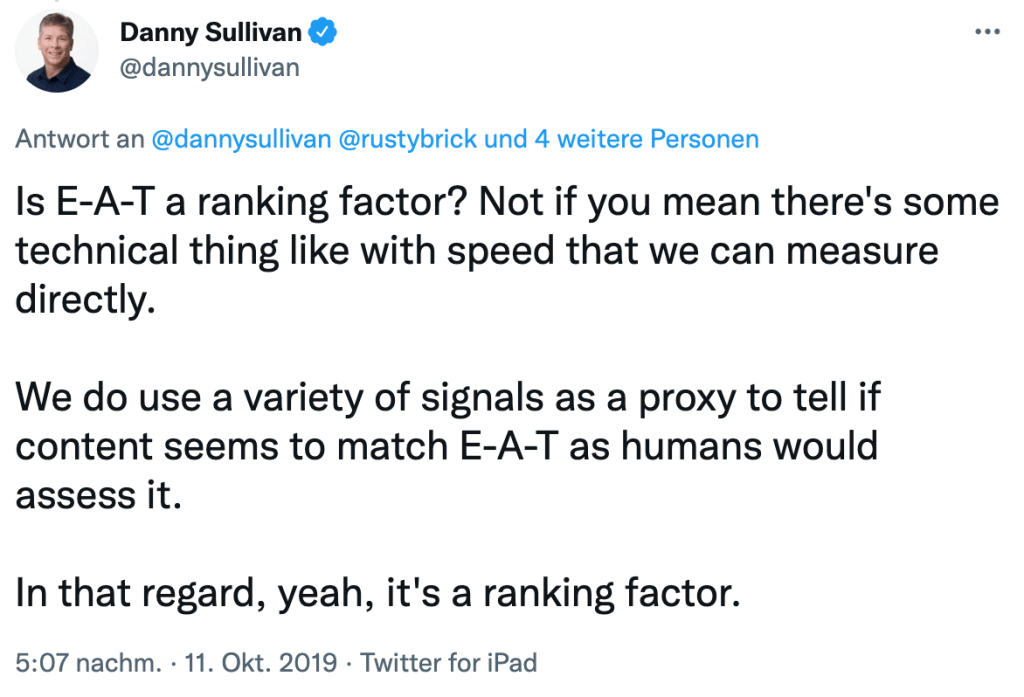Open the Danny Sullivan display name link
The image size is (1024, 697).
coord(209,32)
